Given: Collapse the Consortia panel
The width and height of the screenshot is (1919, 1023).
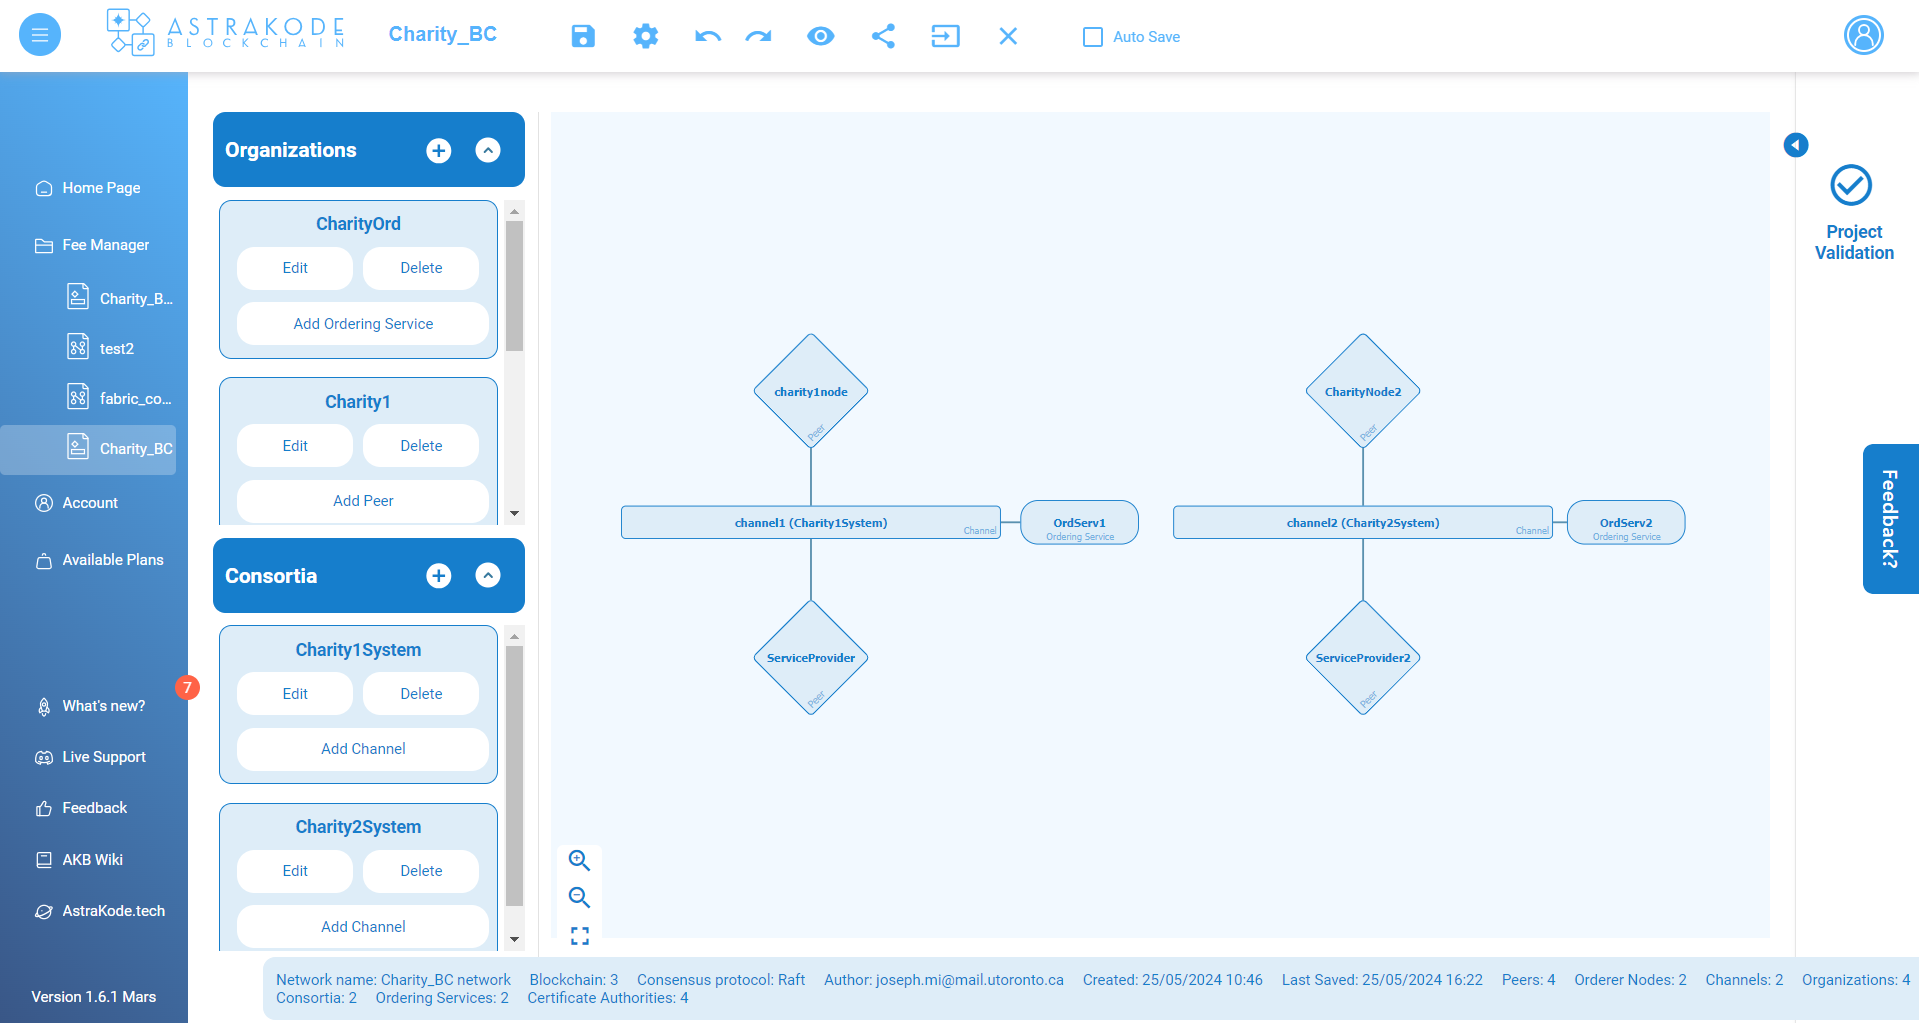Looking at the screenshot, I should [488, 575].
